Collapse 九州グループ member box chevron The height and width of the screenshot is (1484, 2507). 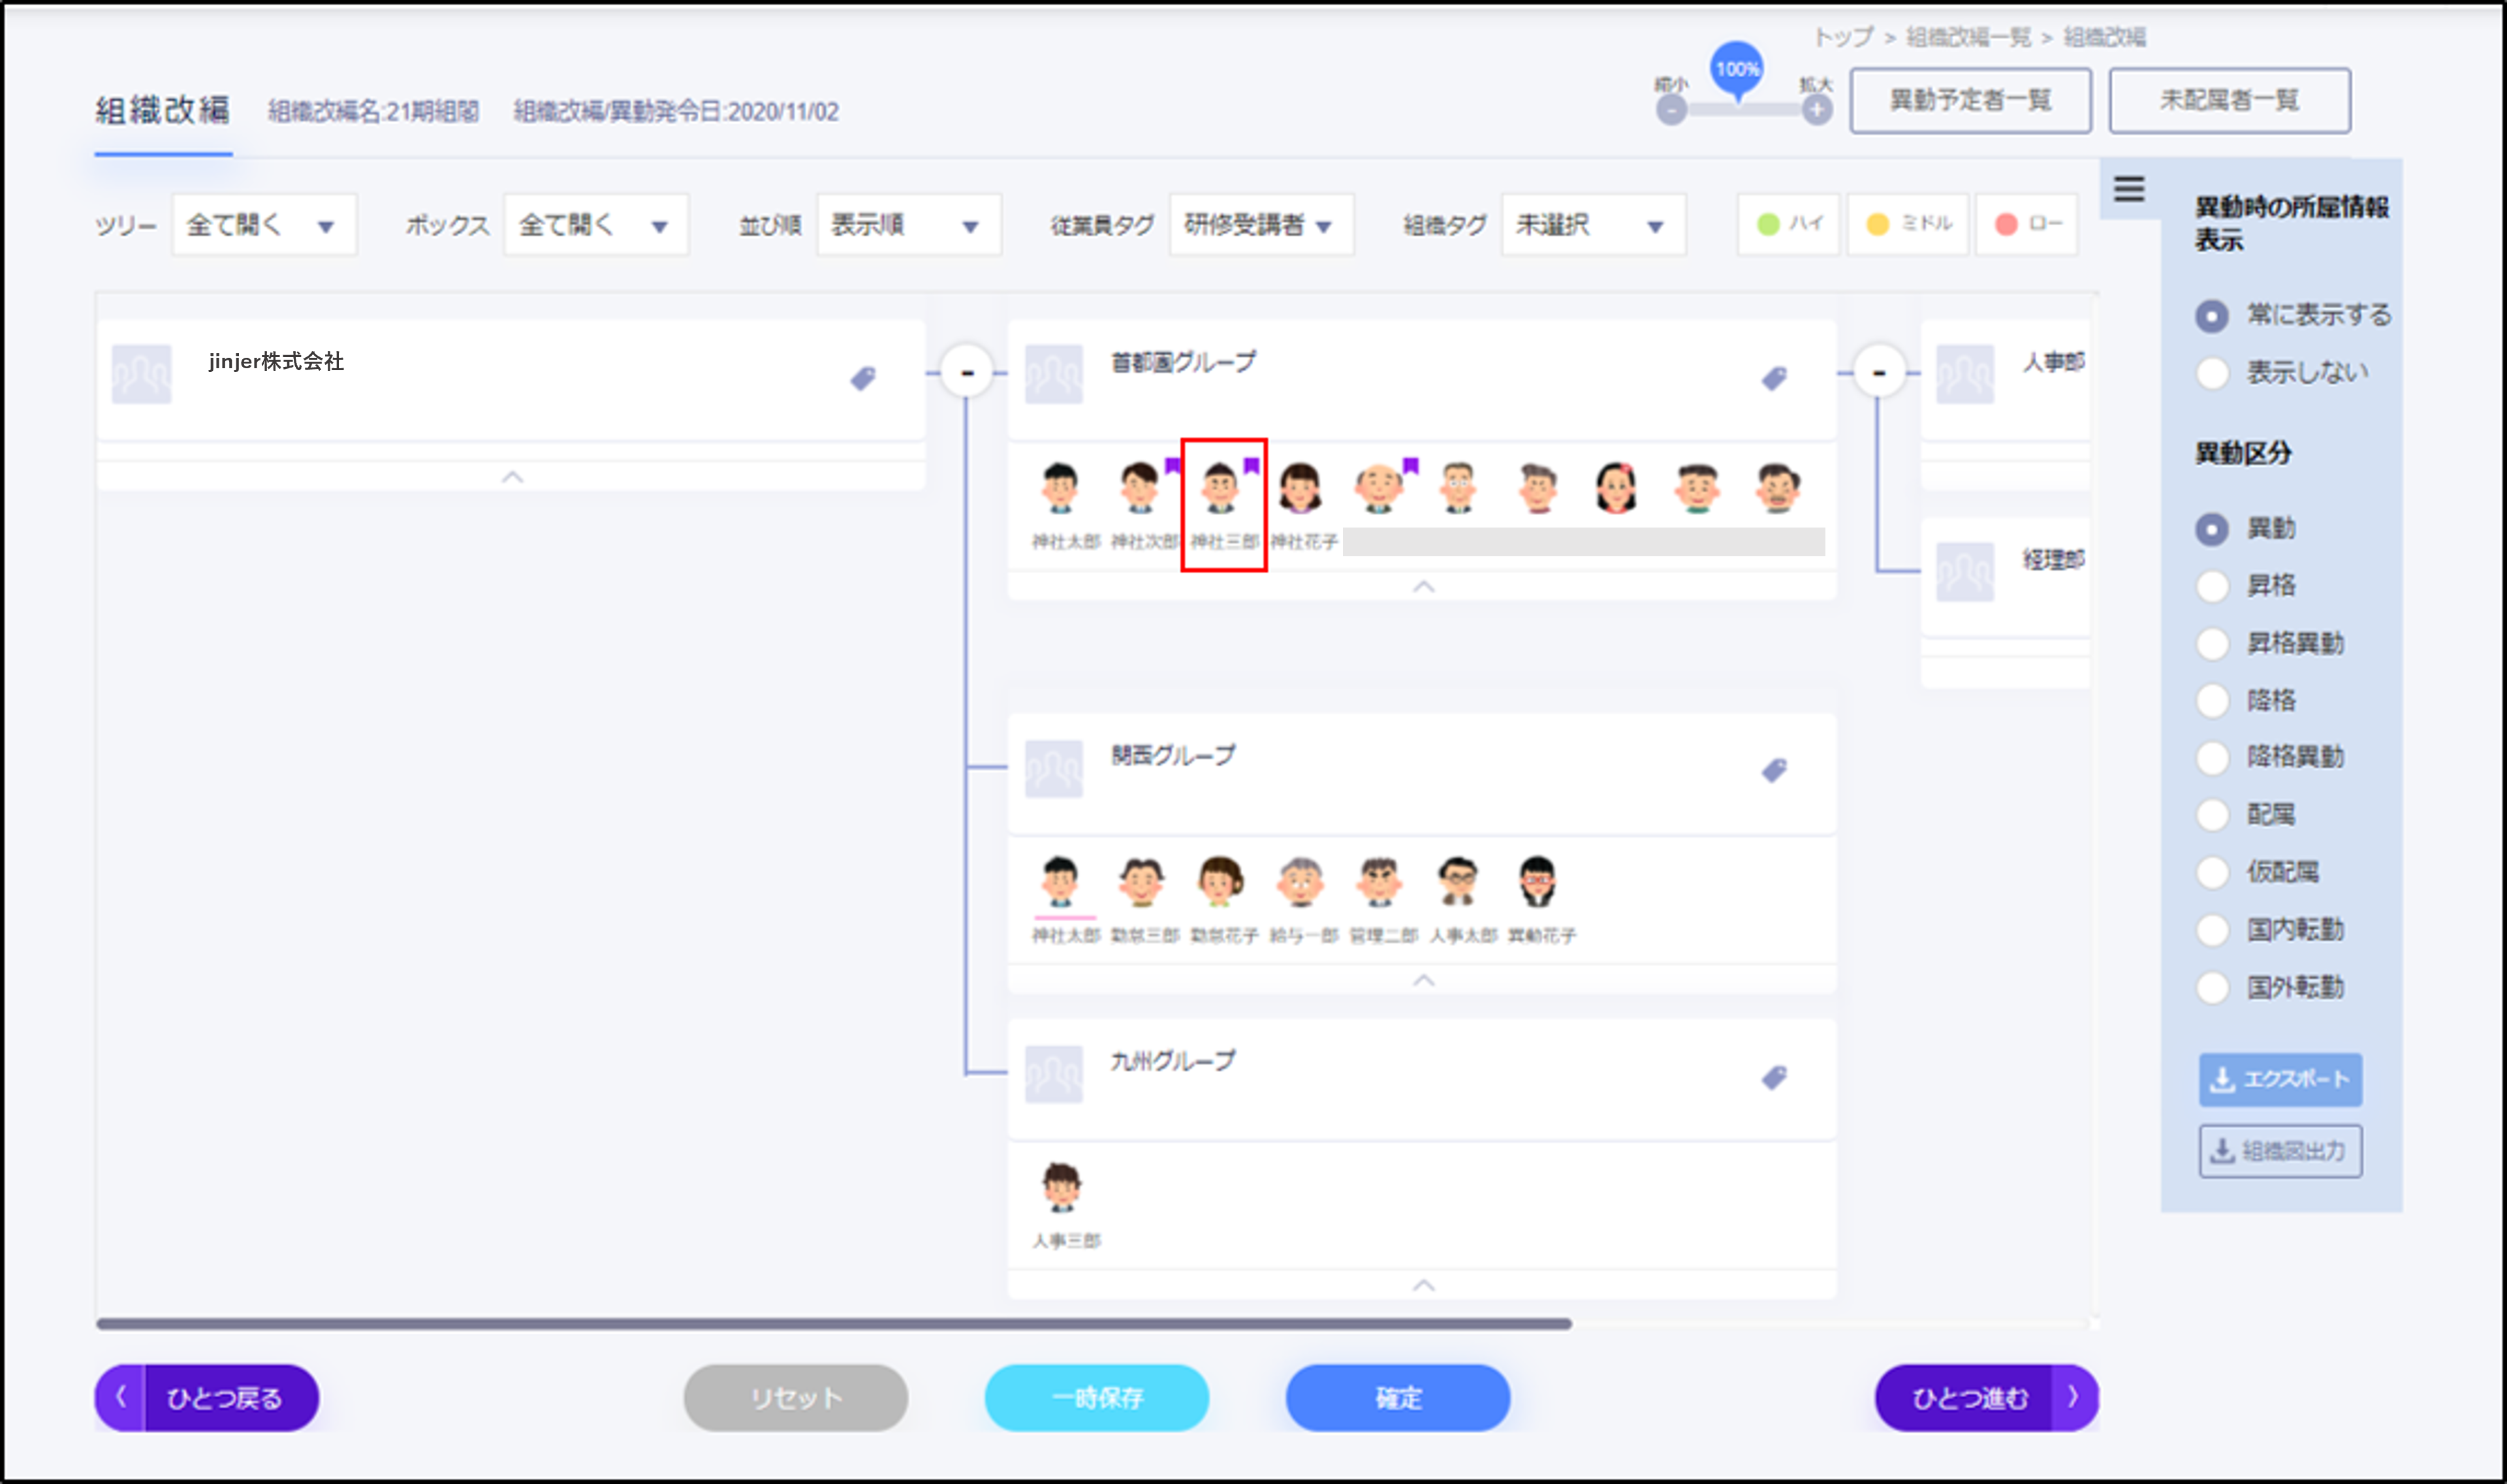coord(1423,1285)
